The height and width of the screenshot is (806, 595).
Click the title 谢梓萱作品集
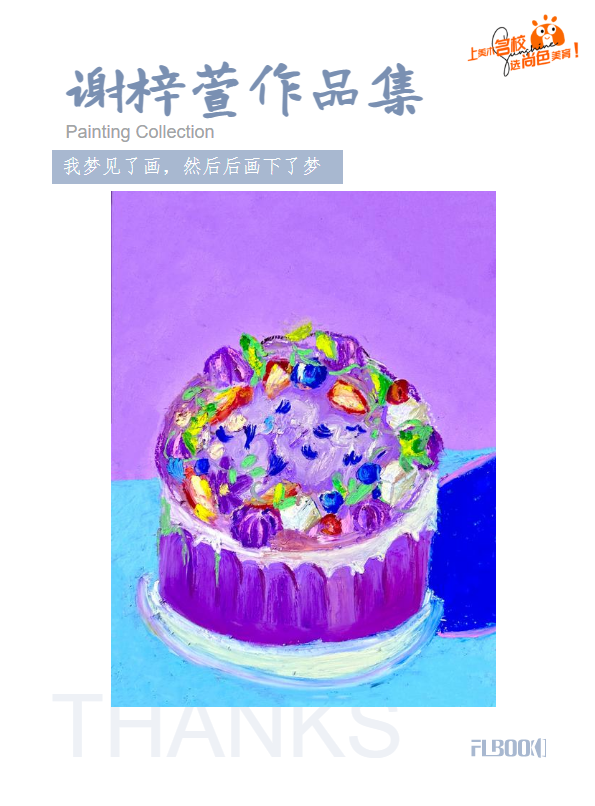pos(245,90)
